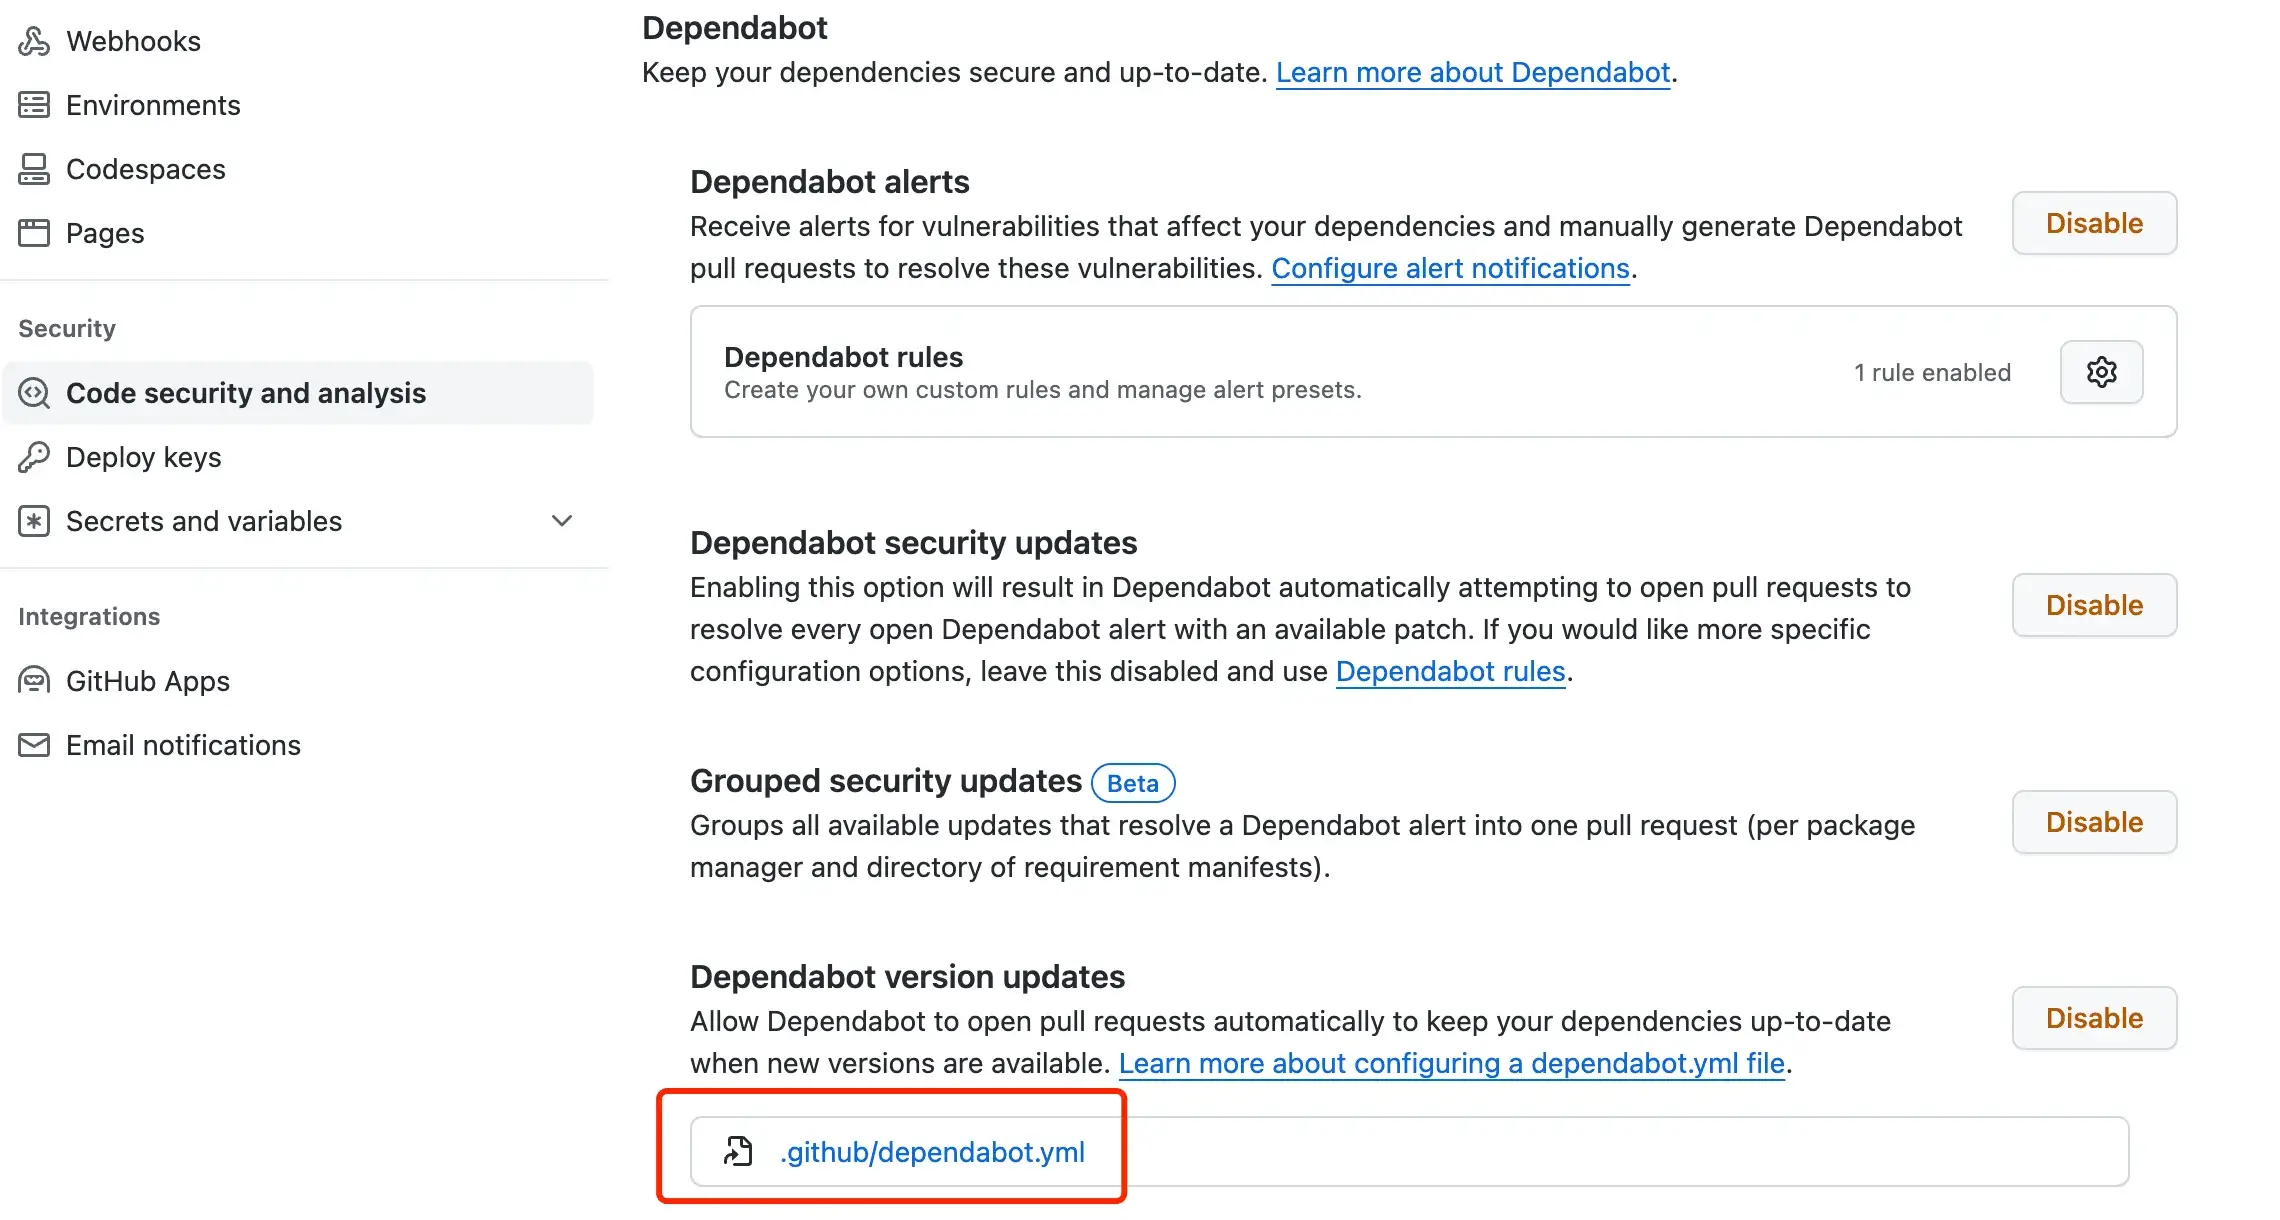This screenshot has width=2280, height=1220.
Task: Disable Dependabot alerts
Action: click(2094, 223)
